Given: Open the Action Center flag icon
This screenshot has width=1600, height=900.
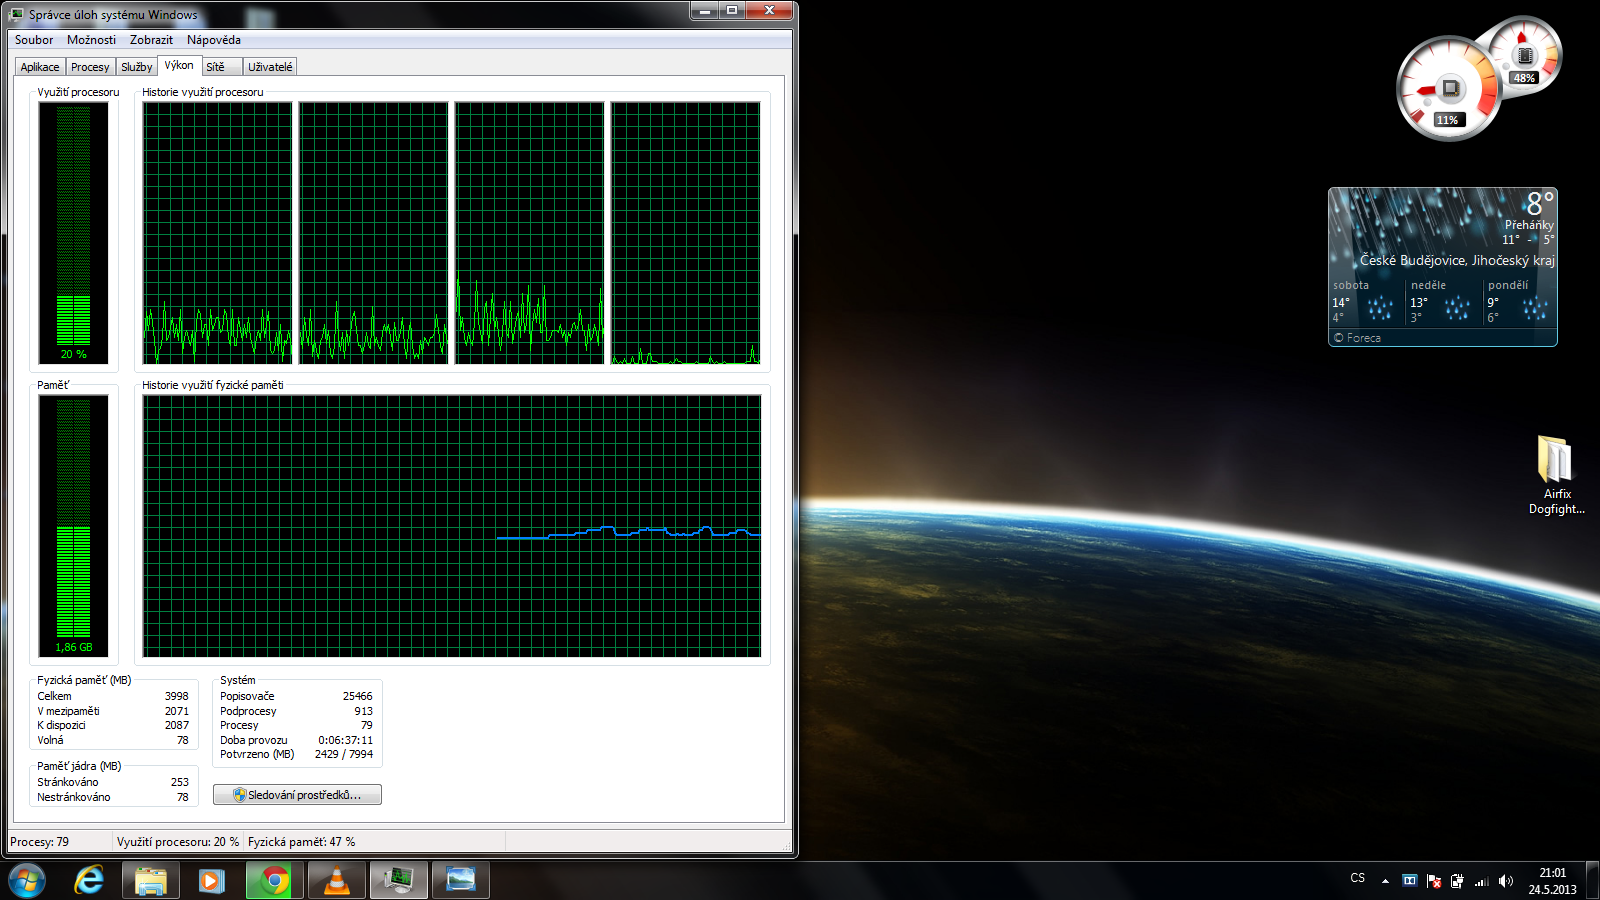Looking at the screenshot, I should click(x=1434, y=881).
